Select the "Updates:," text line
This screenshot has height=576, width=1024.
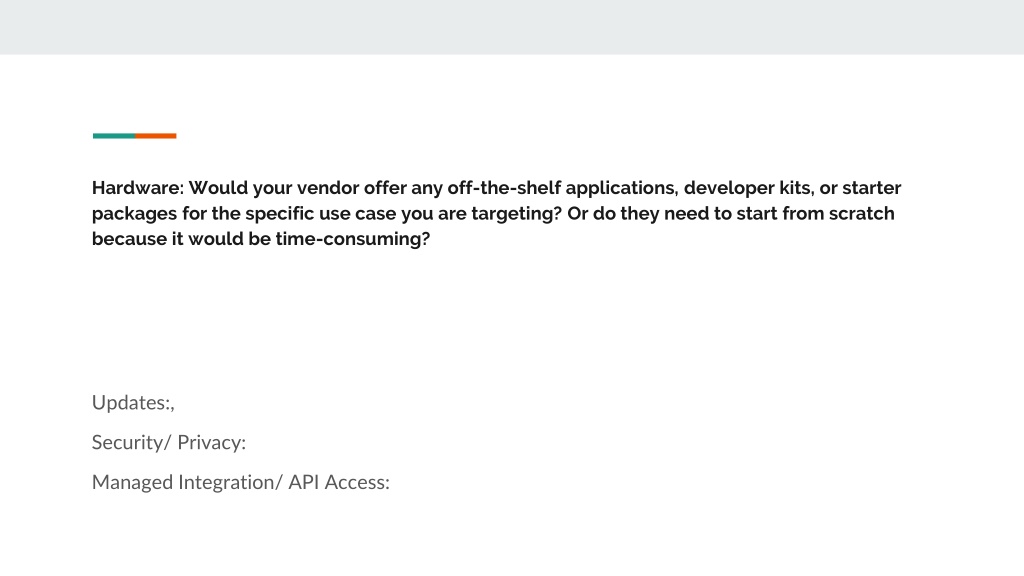(x=133, y=403)
